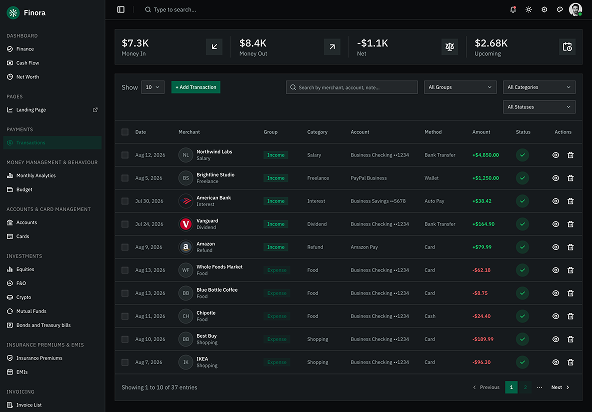Open Monthly Analytics from the sidebar

point(36,176)
